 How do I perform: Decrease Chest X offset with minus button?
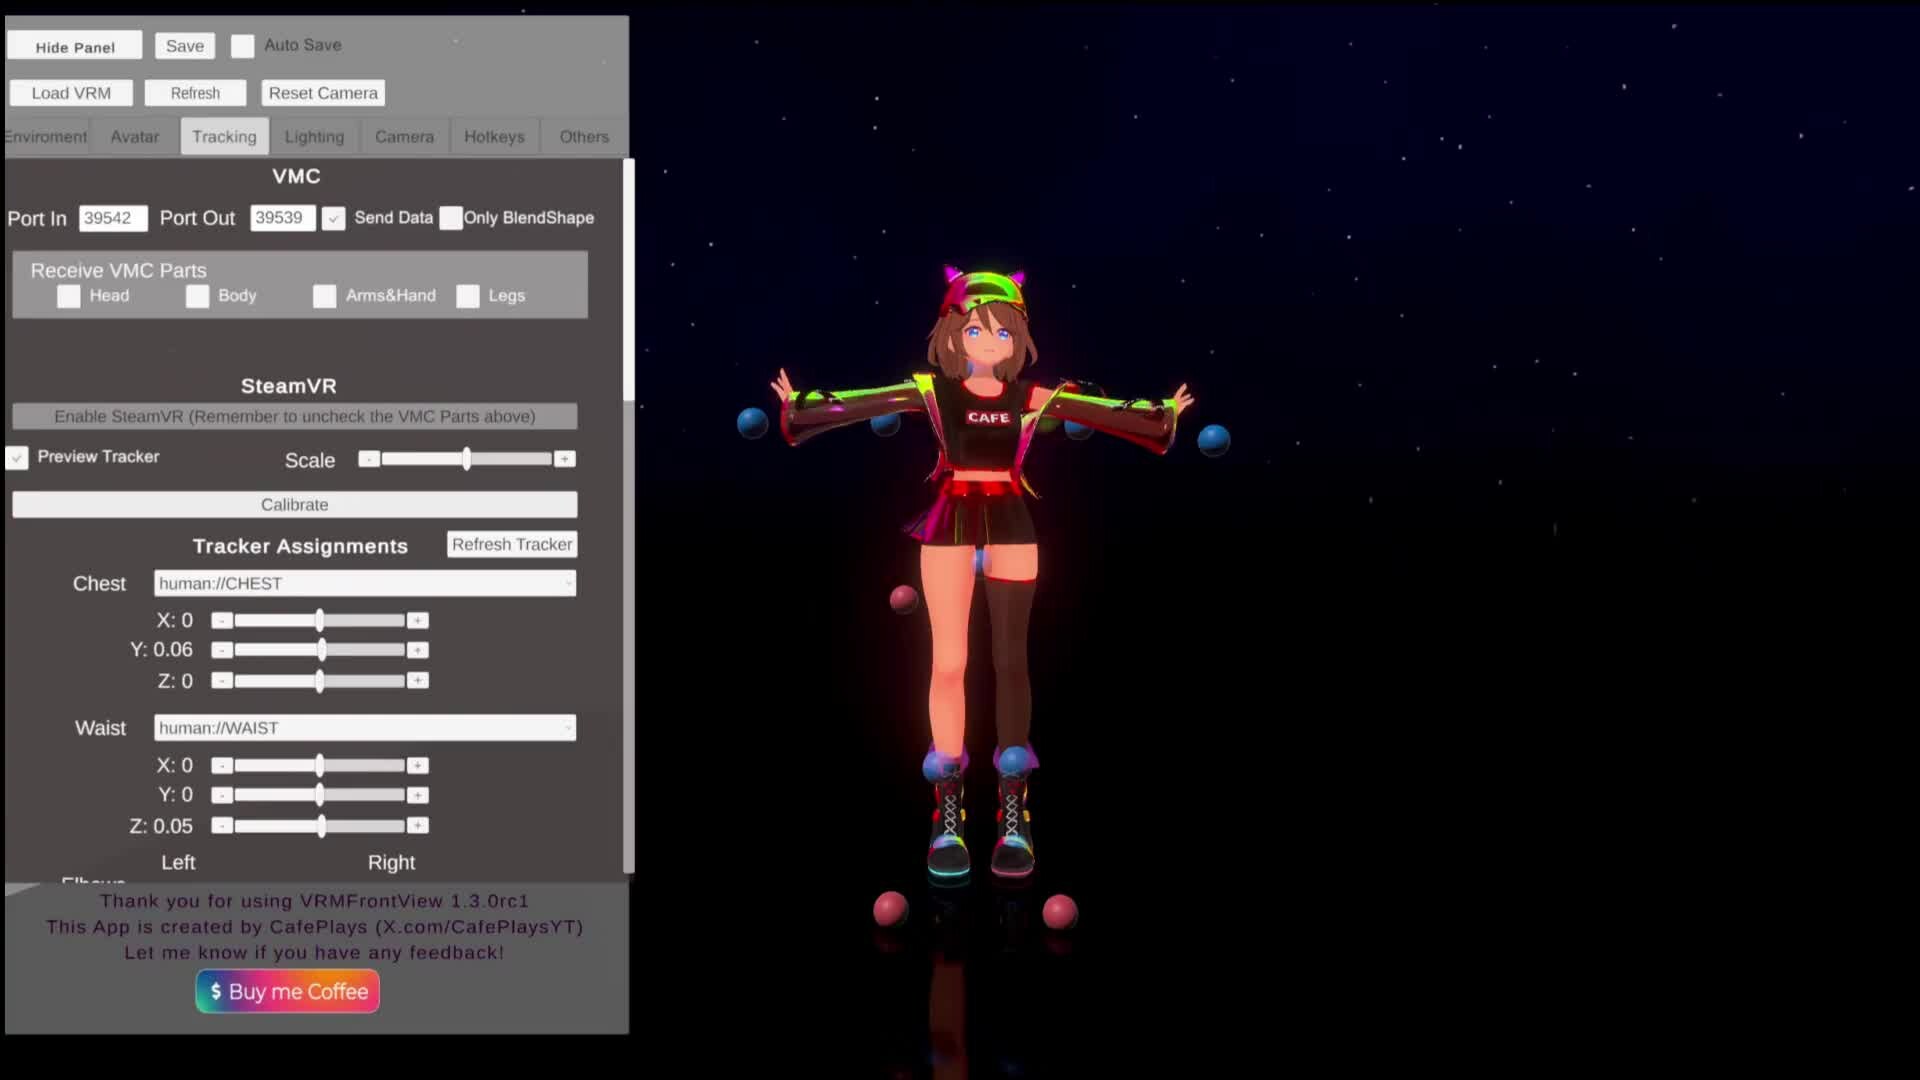222,621
